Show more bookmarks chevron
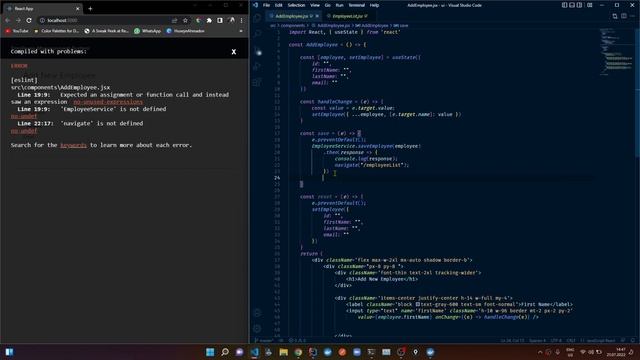This screenshot has height=360, width=640. 241,31
